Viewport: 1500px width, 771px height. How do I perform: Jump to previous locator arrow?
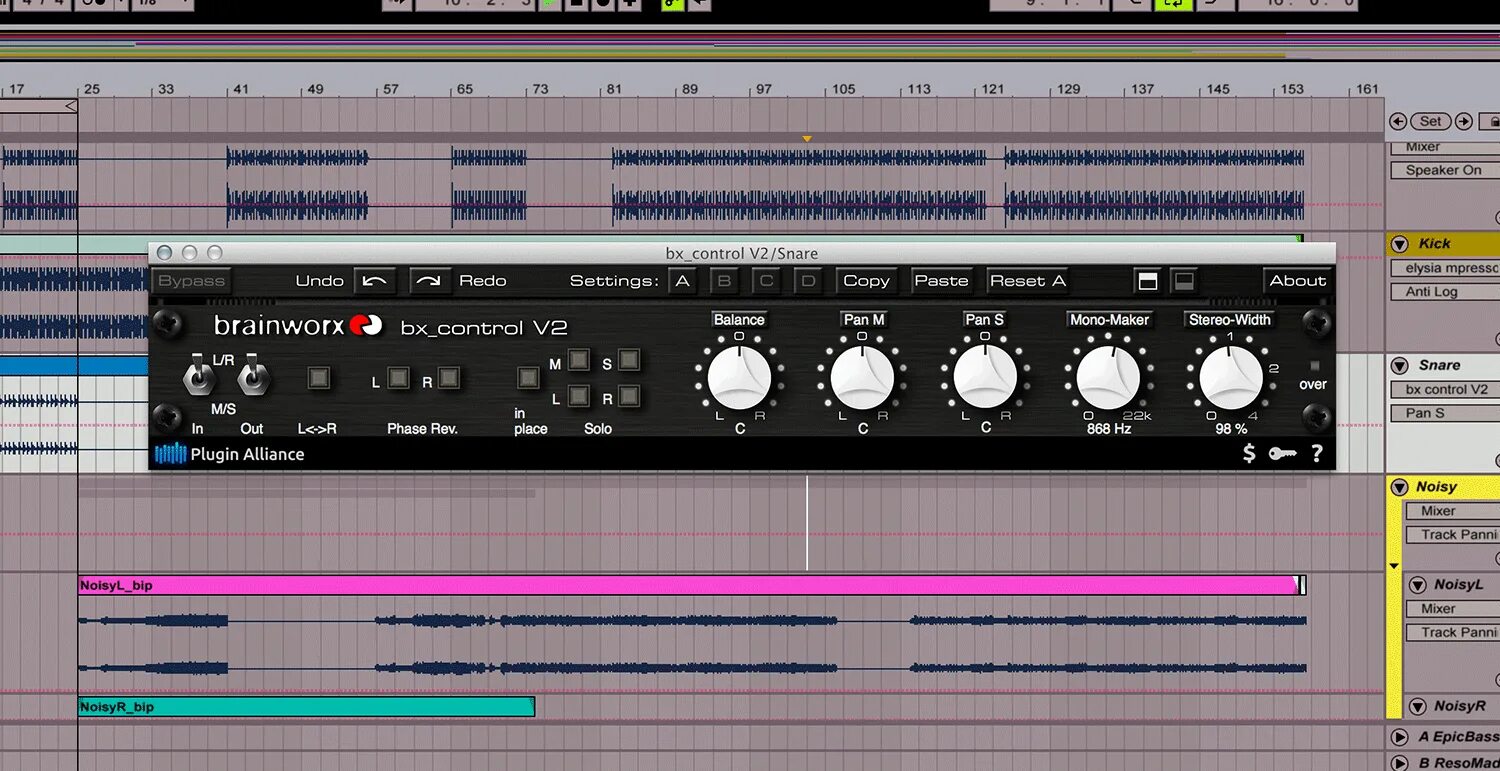[1400, 121]
